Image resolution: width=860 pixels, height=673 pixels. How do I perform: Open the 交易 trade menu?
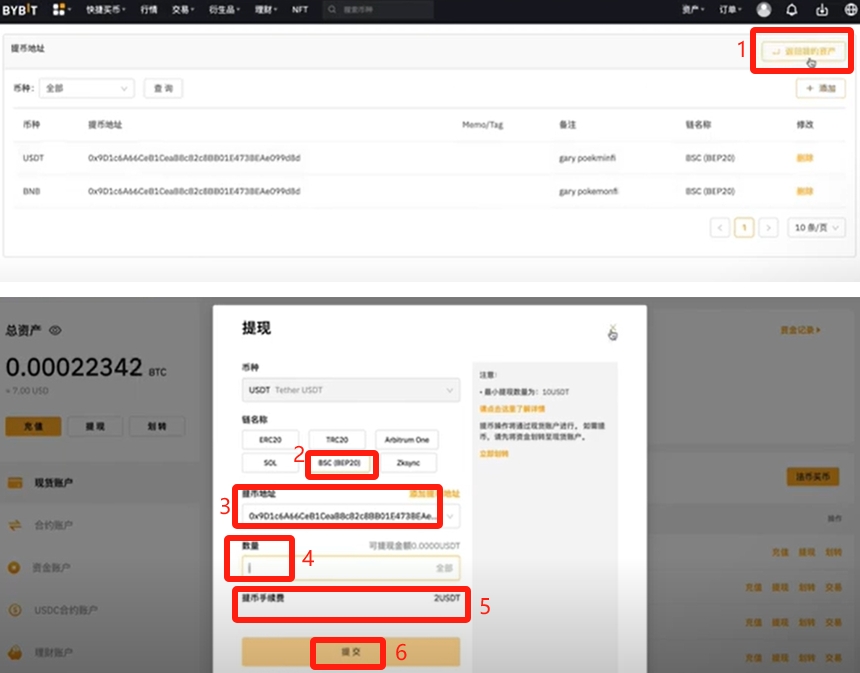(183, 9)
